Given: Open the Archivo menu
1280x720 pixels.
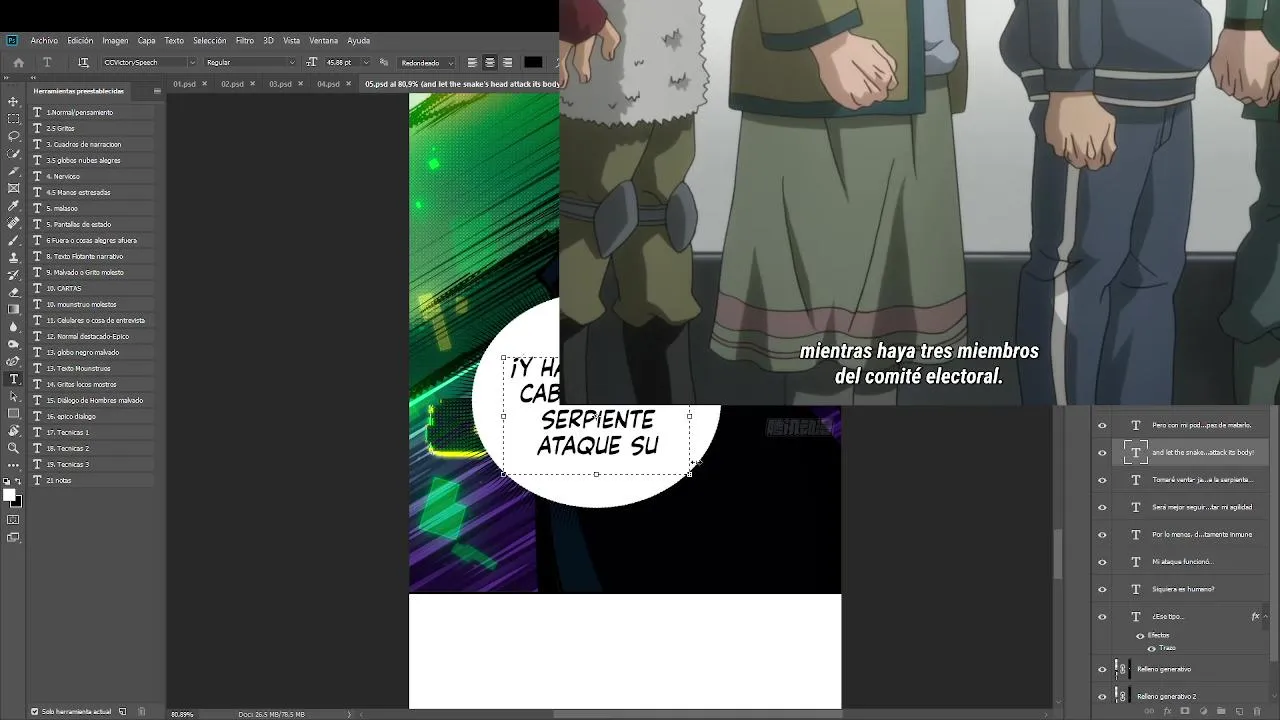Looking at the screenshot, I should [44, 40].
